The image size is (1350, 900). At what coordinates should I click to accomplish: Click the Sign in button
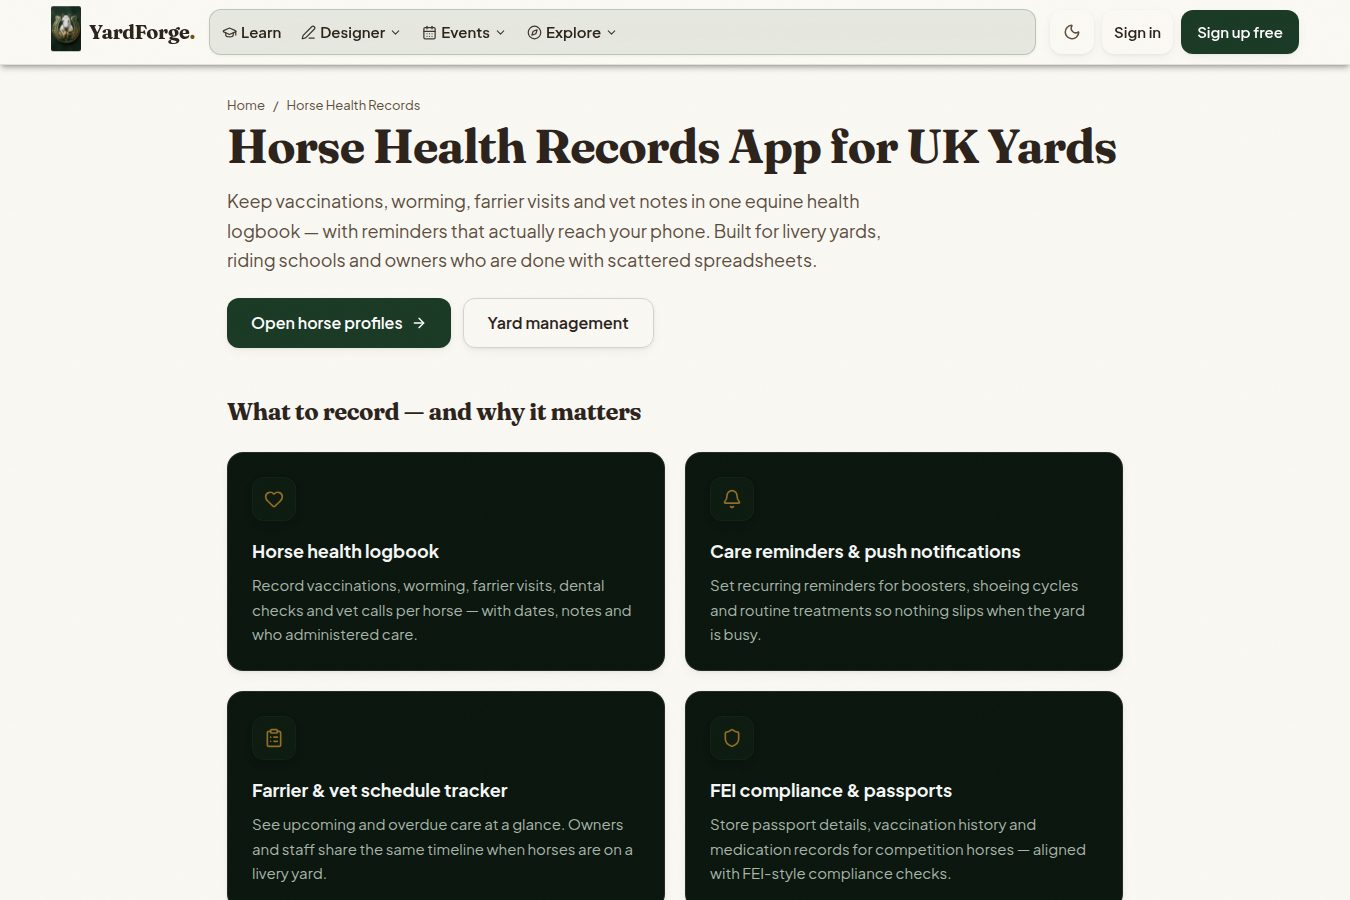(1137, 32)
